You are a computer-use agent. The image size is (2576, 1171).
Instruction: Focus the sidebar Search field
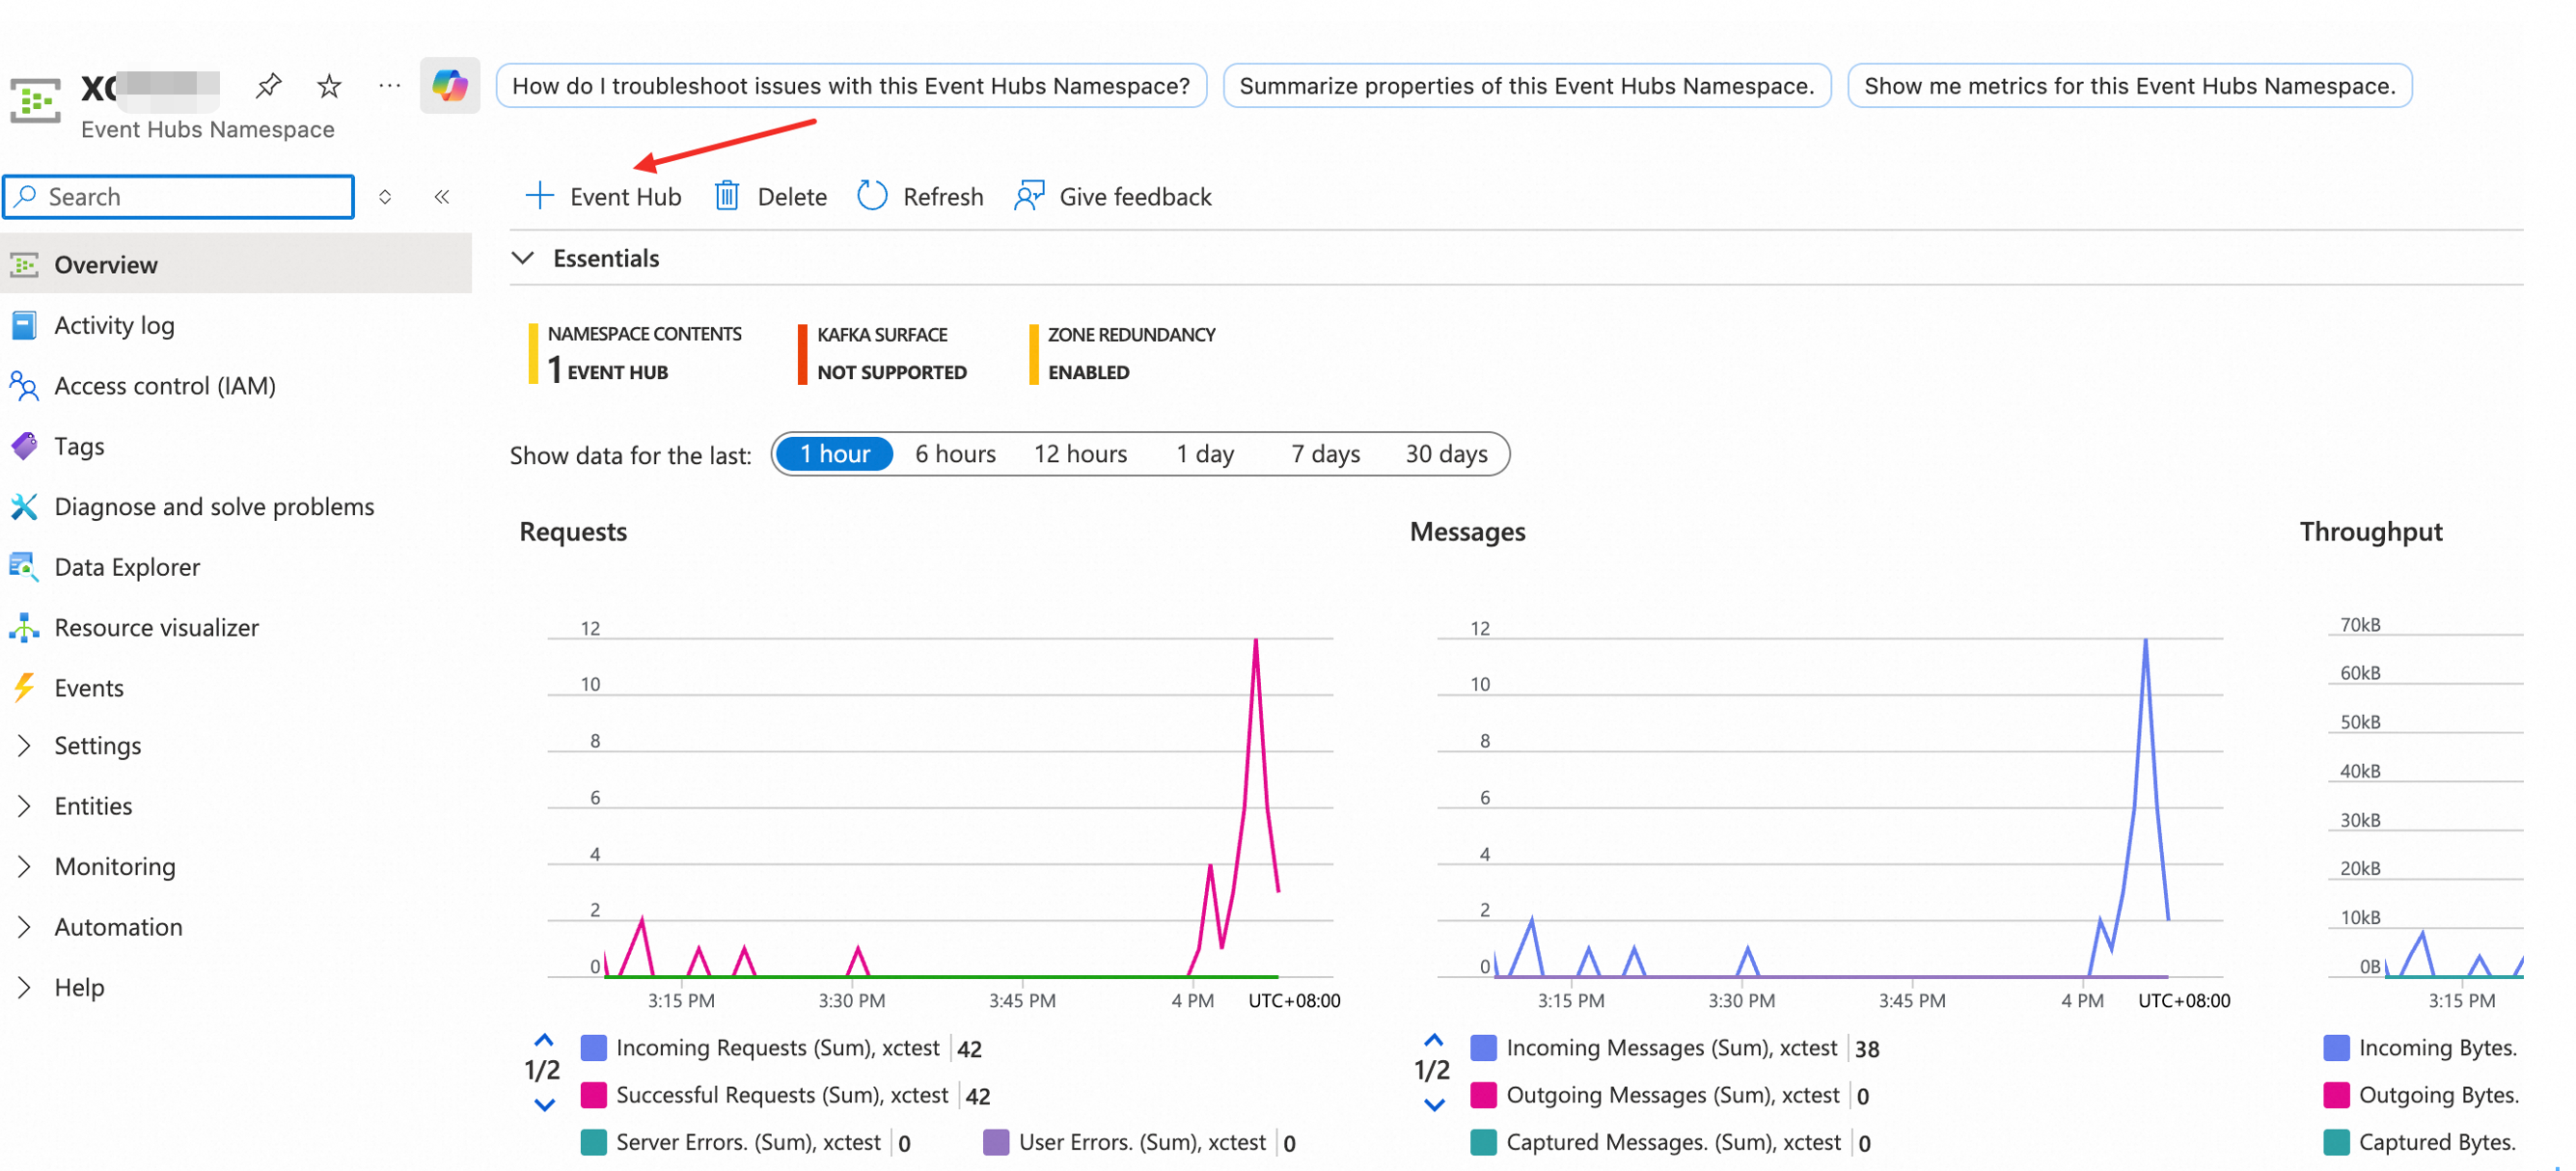pos(179,197)
